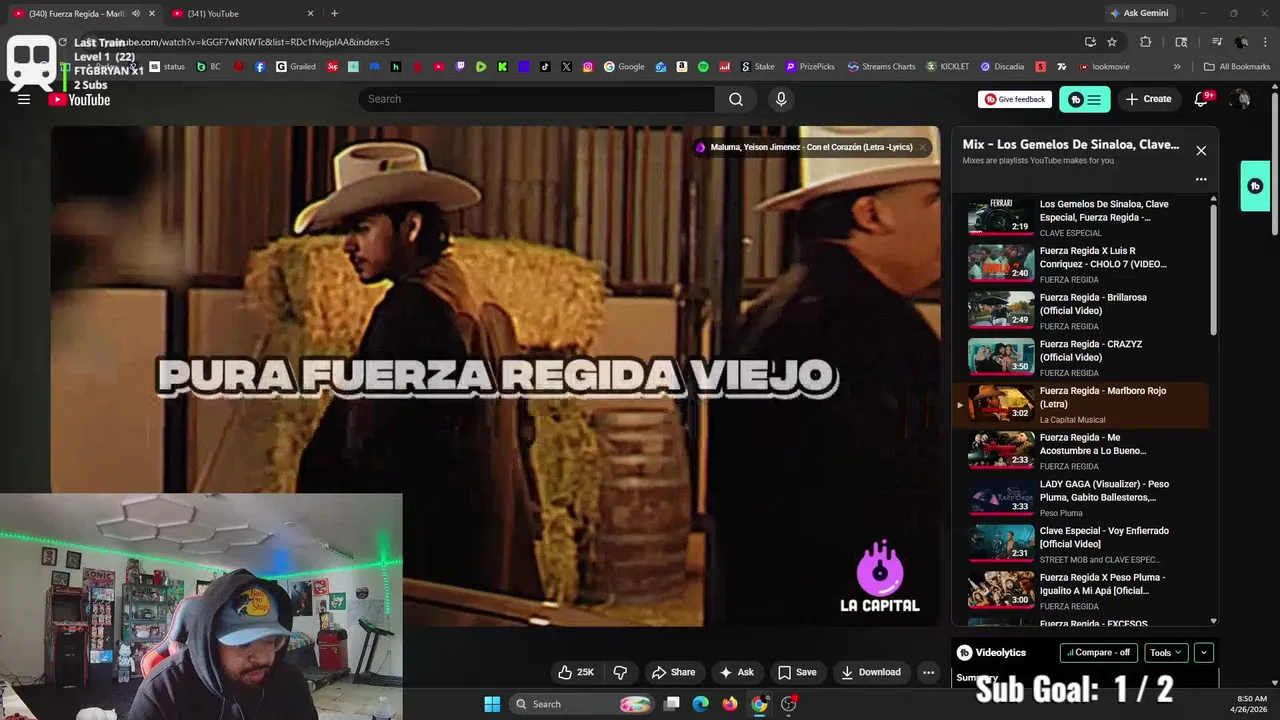Dislike the video with thumbs down
1280x720 pixels.
pyautogui.click(x=620, y=672)
